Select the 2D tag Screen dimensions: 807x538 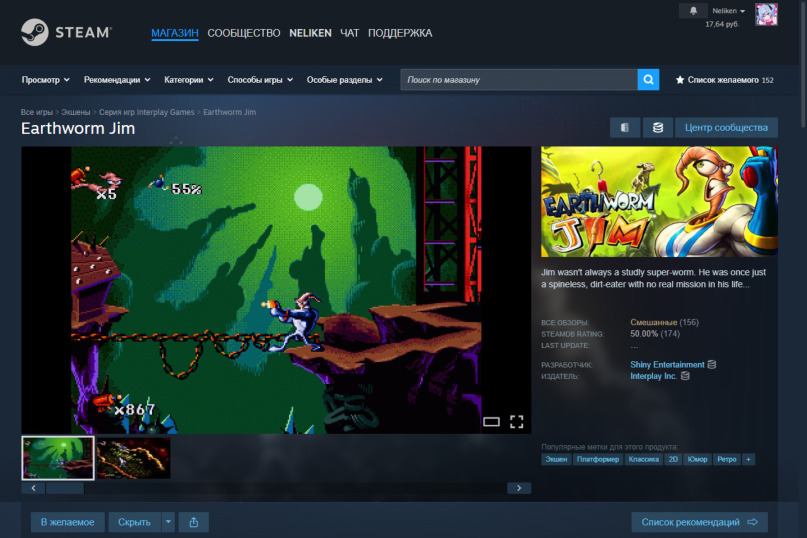tap(673, 459)
